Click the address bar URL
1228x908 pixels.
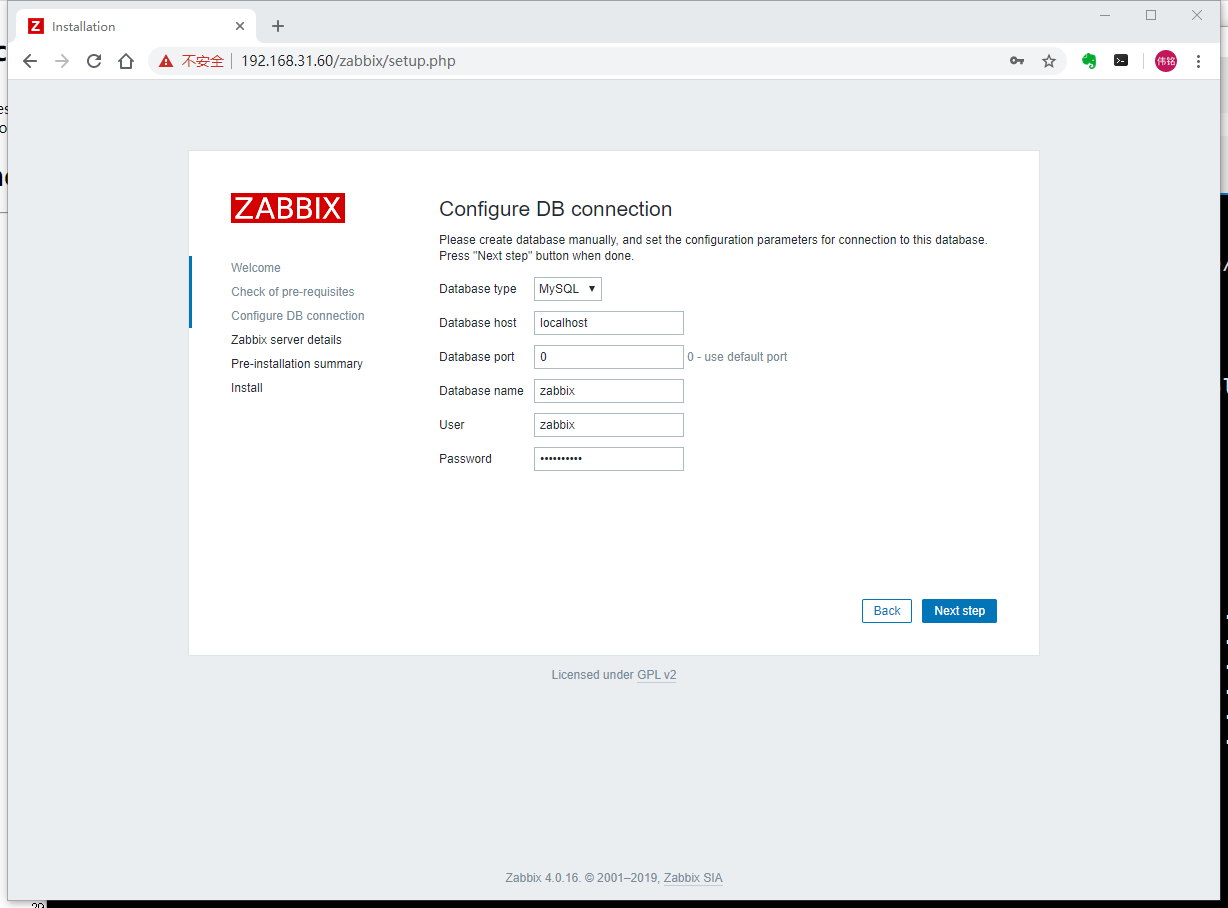(x=348, y=61)
